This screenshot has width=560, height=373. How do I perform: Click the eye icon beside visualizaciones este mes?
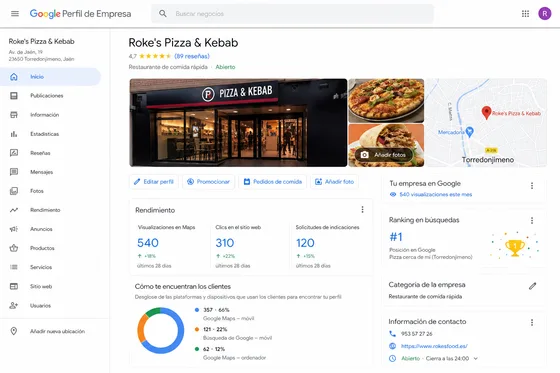click(x=393, y=194)
